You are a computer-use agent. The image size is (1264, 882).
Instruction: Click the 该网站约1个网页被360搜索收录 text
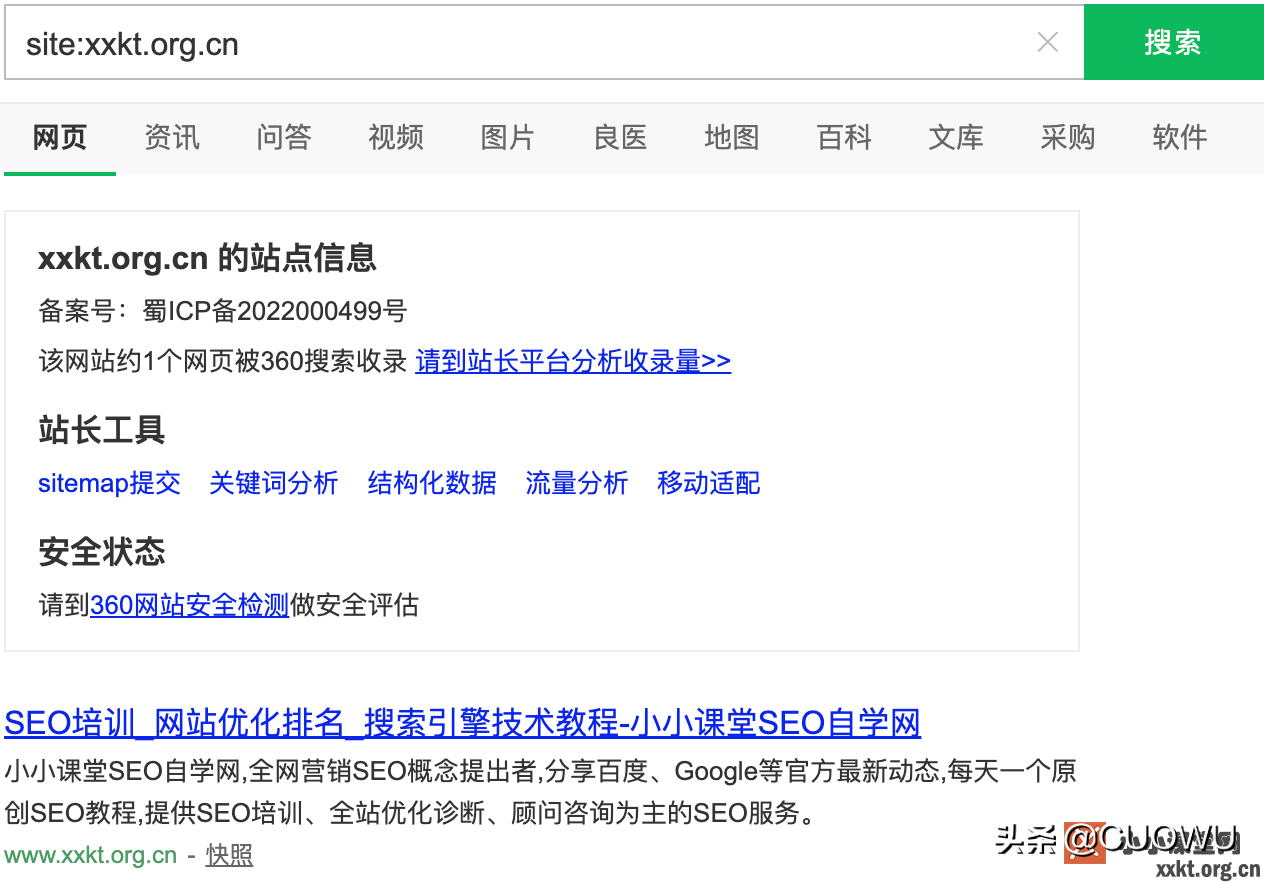tap(223, 361)
